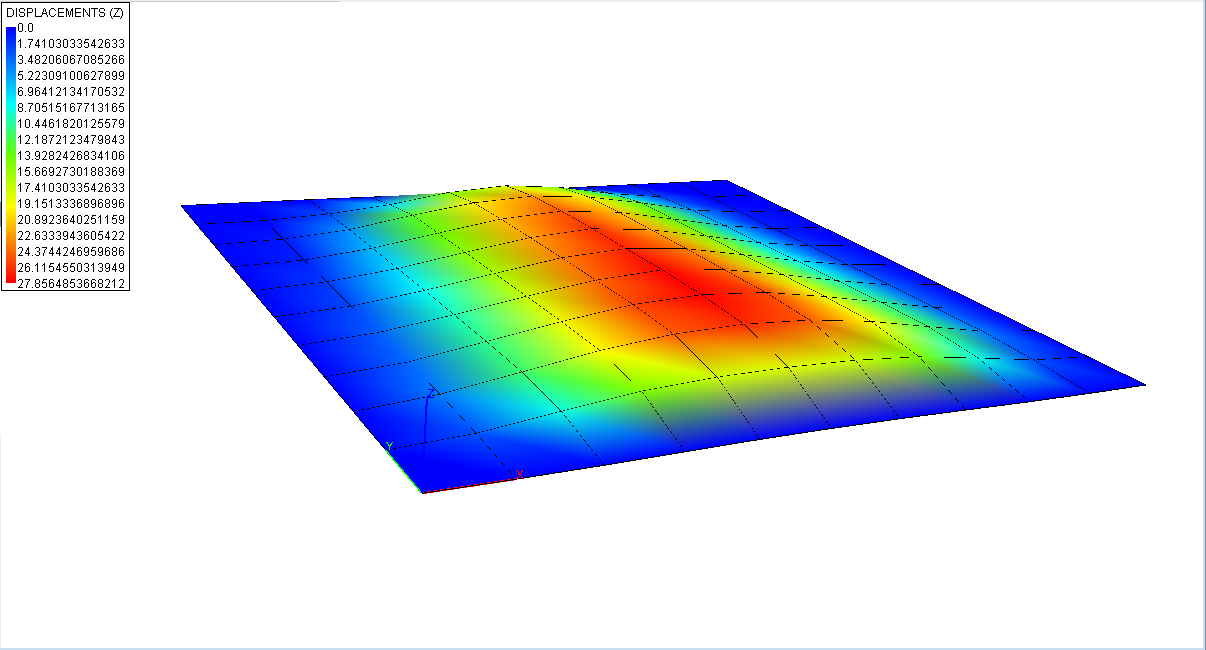
Task: Click the green middle of the color bar
Action: point(10,150)
